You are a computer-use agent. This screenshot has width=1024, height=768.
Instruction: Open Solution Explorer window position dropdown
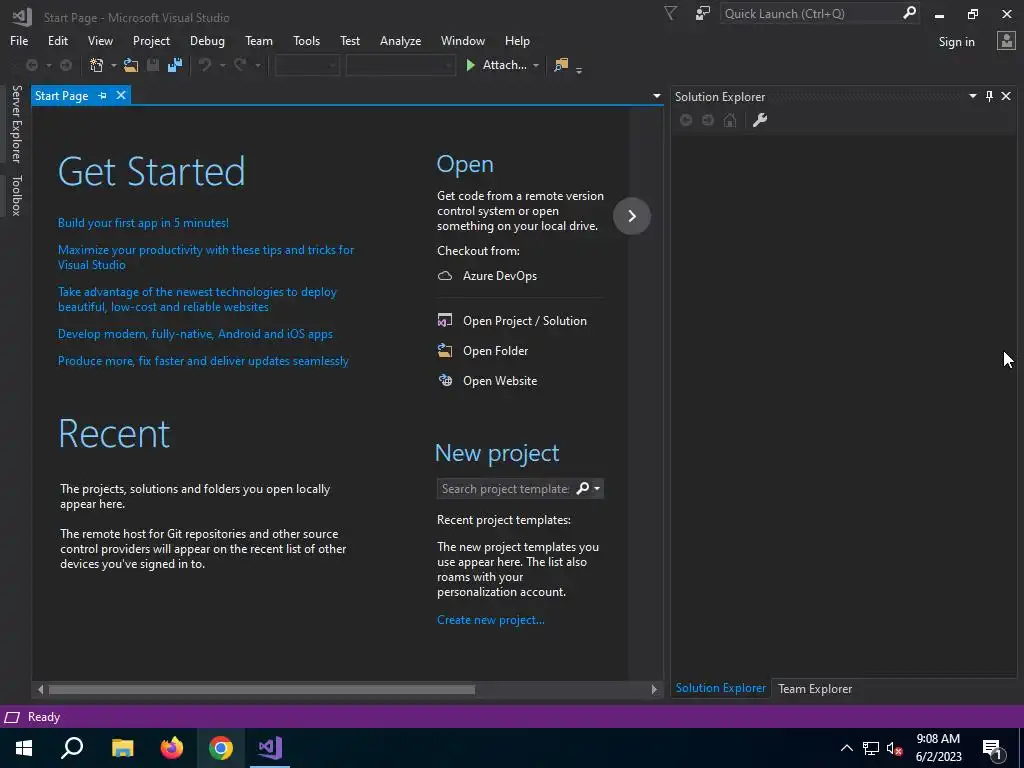972,96
